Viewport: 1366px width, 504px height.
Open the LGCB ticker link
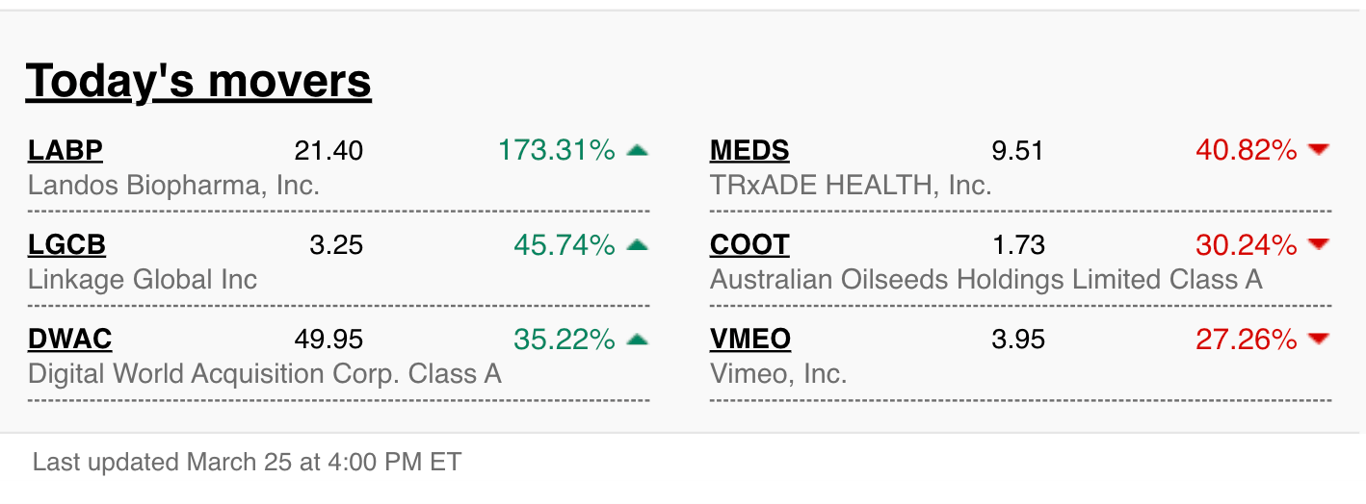tap(66, 245)
